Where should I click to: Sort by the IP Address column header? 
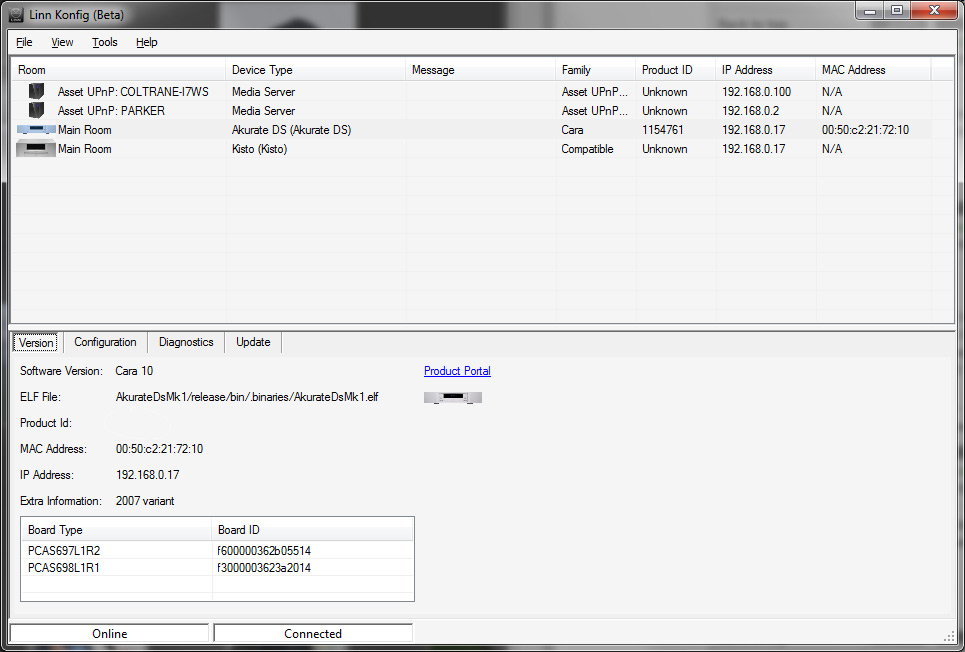pos(766,70)
